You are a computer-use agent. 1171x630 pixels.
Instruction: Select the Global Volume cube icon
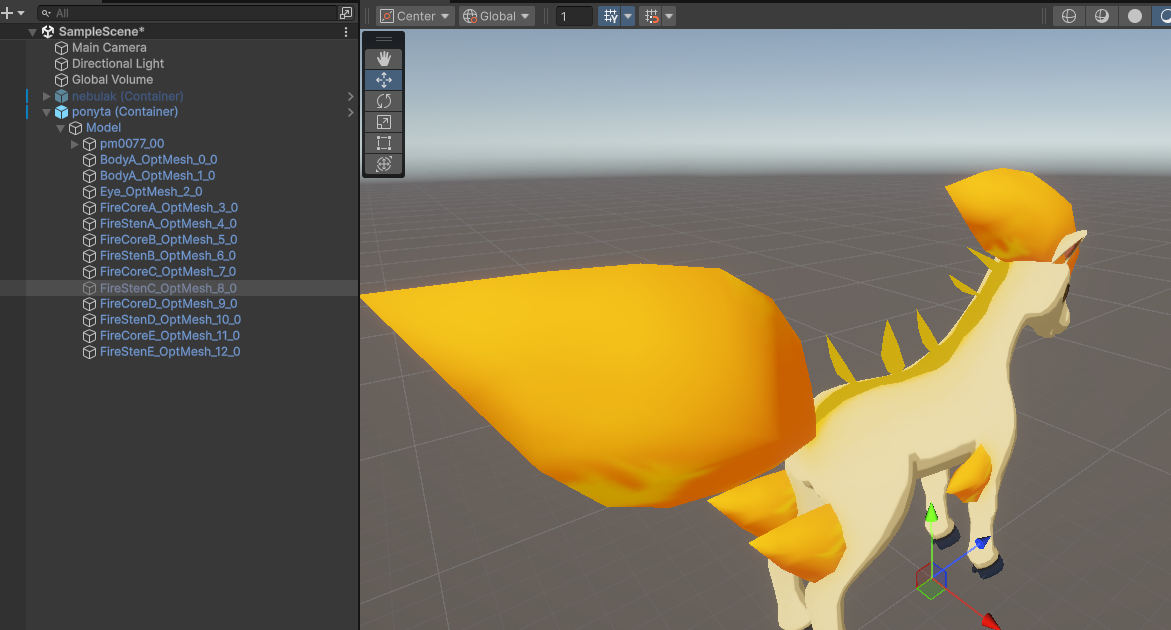pyautogui.click(x=61, y=80)
